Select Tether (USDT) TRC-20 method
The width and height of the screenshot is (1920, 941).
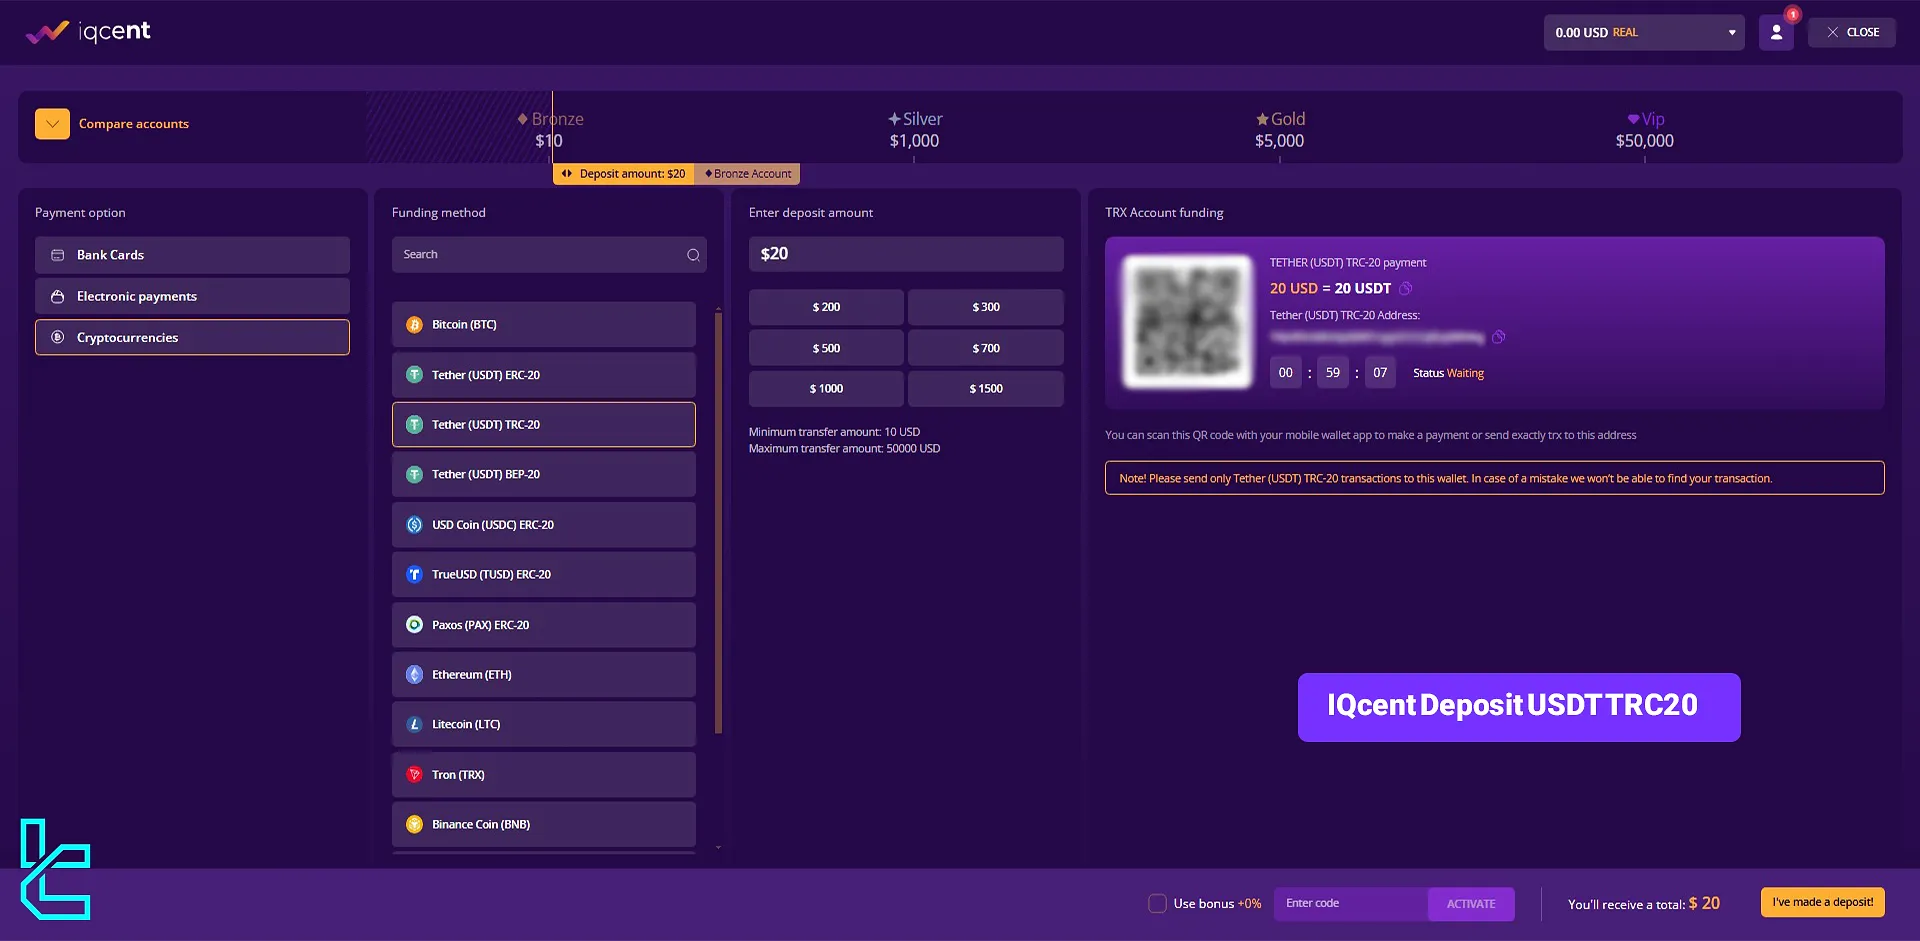click(544, 425)
